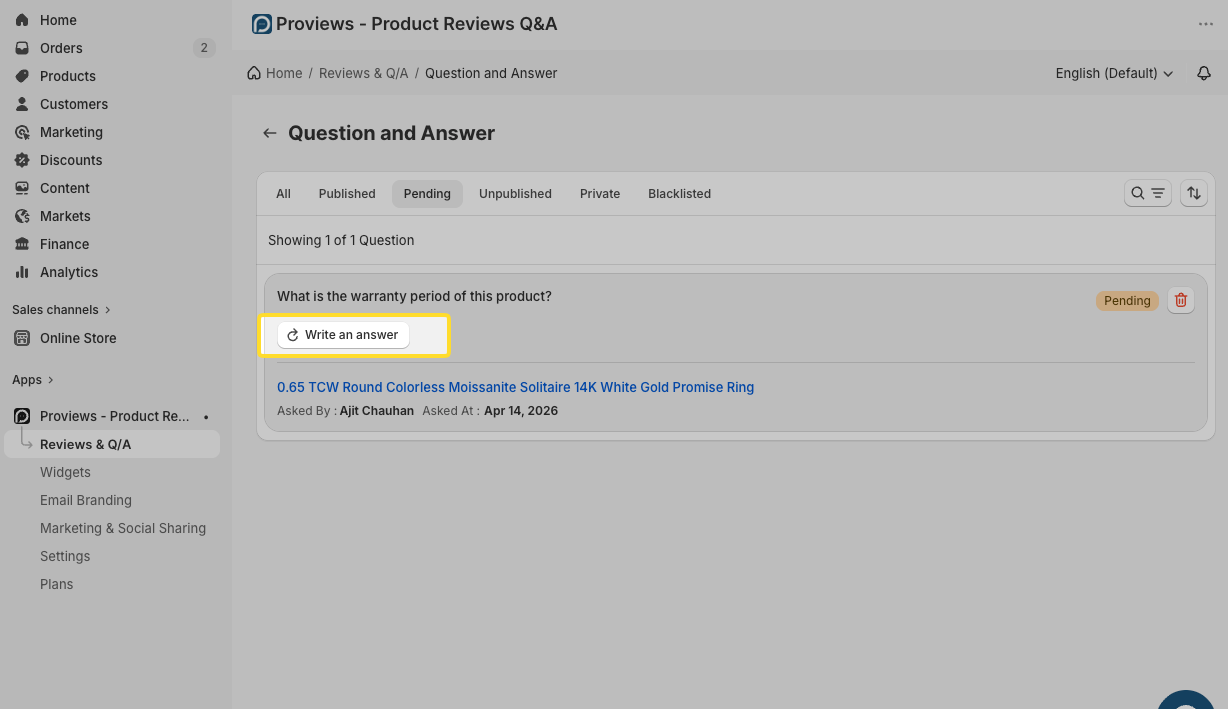Click the Orders inbox icon
This screenshot has height=709, width=1228.
22,48
